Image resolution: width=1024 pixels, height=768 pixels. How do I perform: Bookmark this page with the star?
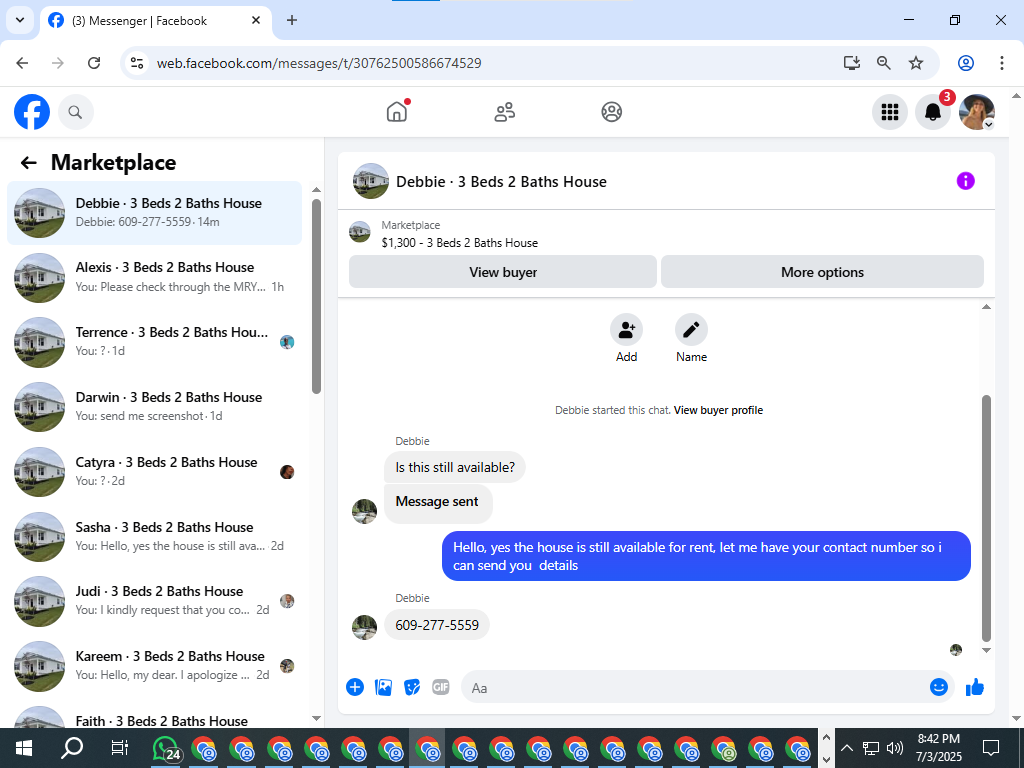tap(916, 63)
